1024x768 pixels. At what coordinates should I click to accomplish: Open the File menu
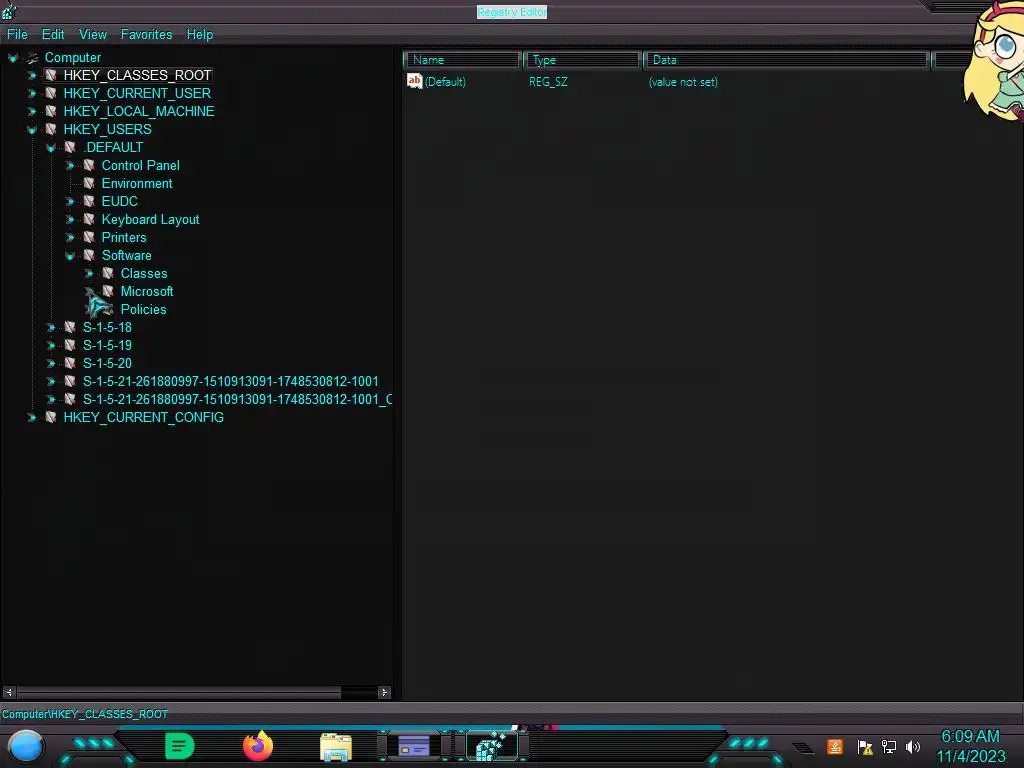[x=17, y=35]
